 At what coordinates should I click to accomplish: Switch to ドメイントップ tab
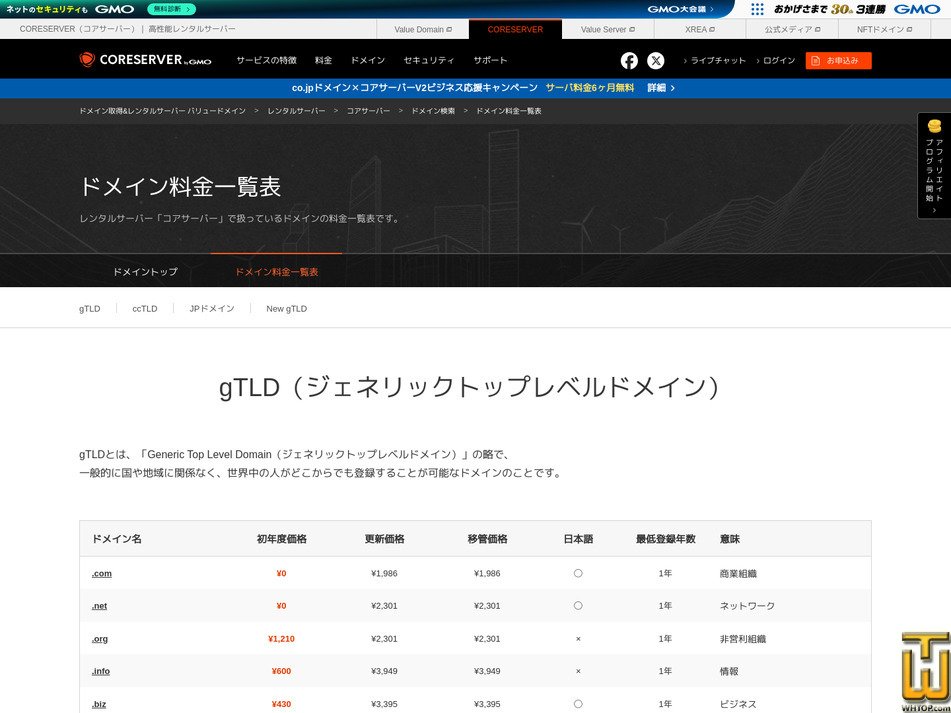coord(145,272)
